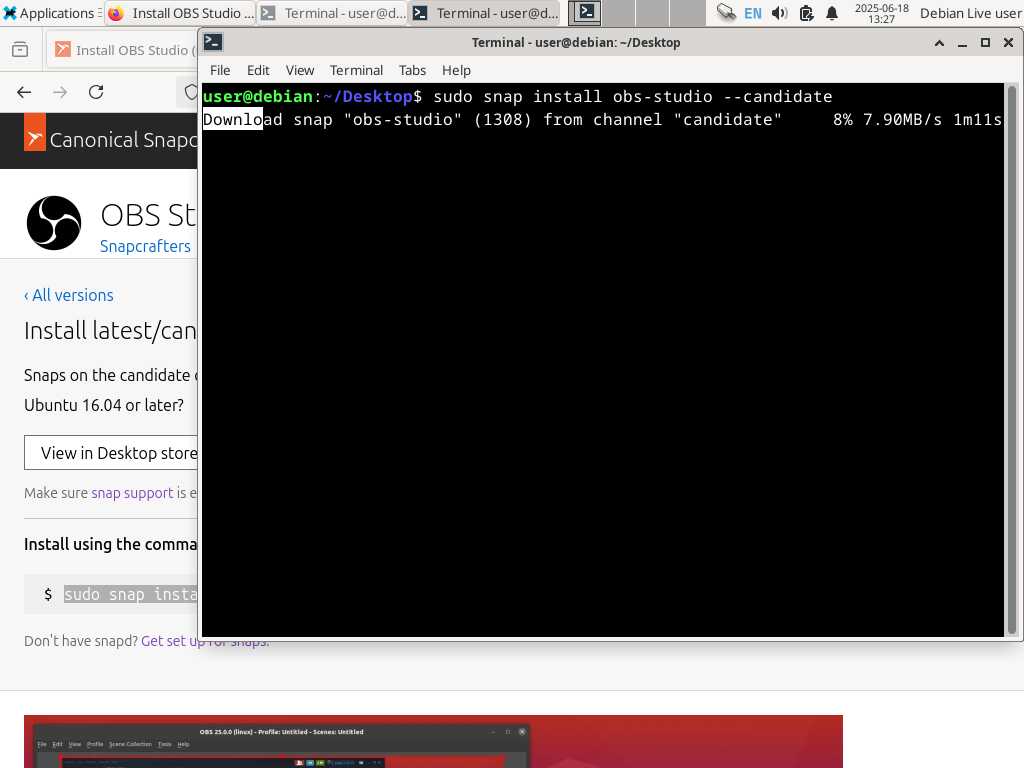Click the EN keyboard layout indicator
Image resolution: width=1024 pixels, height=768 pixels.
(x=753, y=13)
